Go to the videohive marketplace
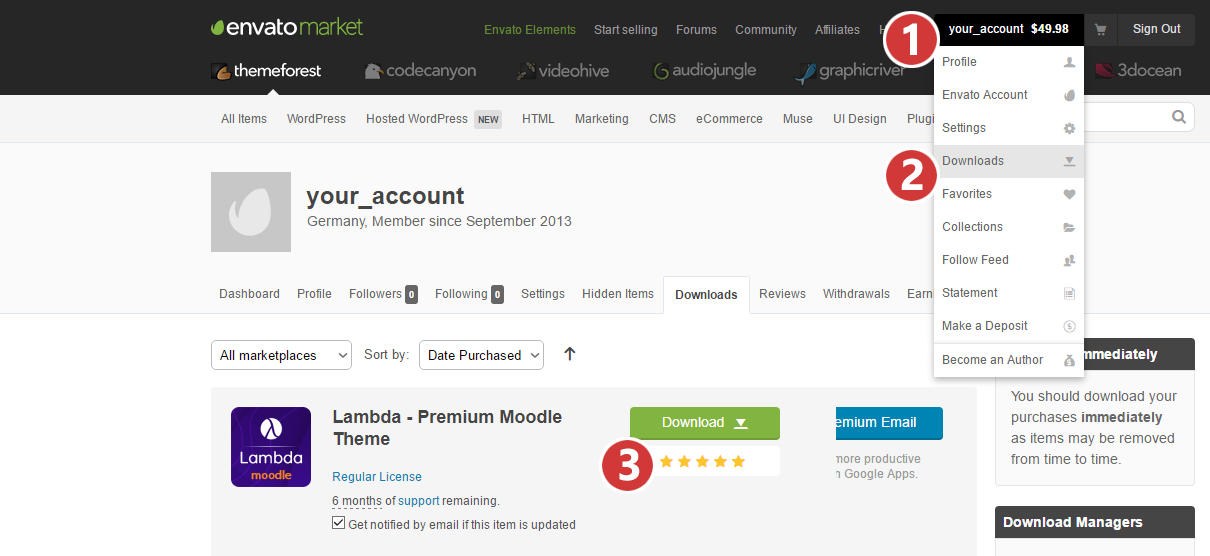1210x556 pixels. tap(563, 71)
